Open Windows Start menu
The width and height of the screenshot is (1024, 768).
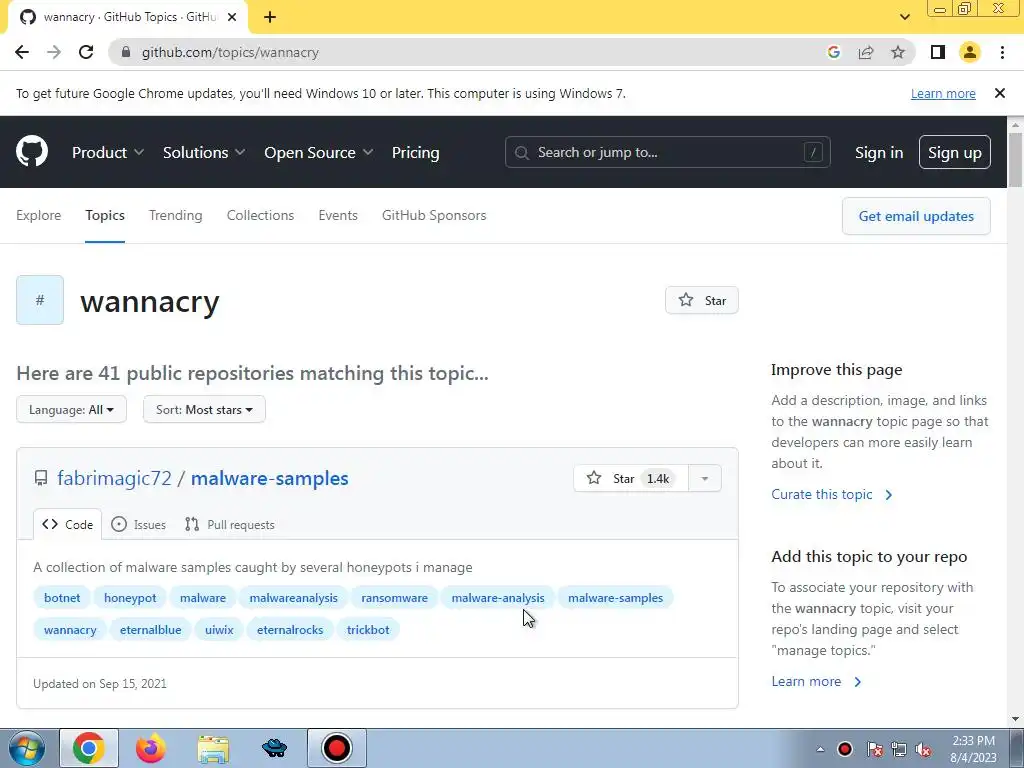(26, 748)
